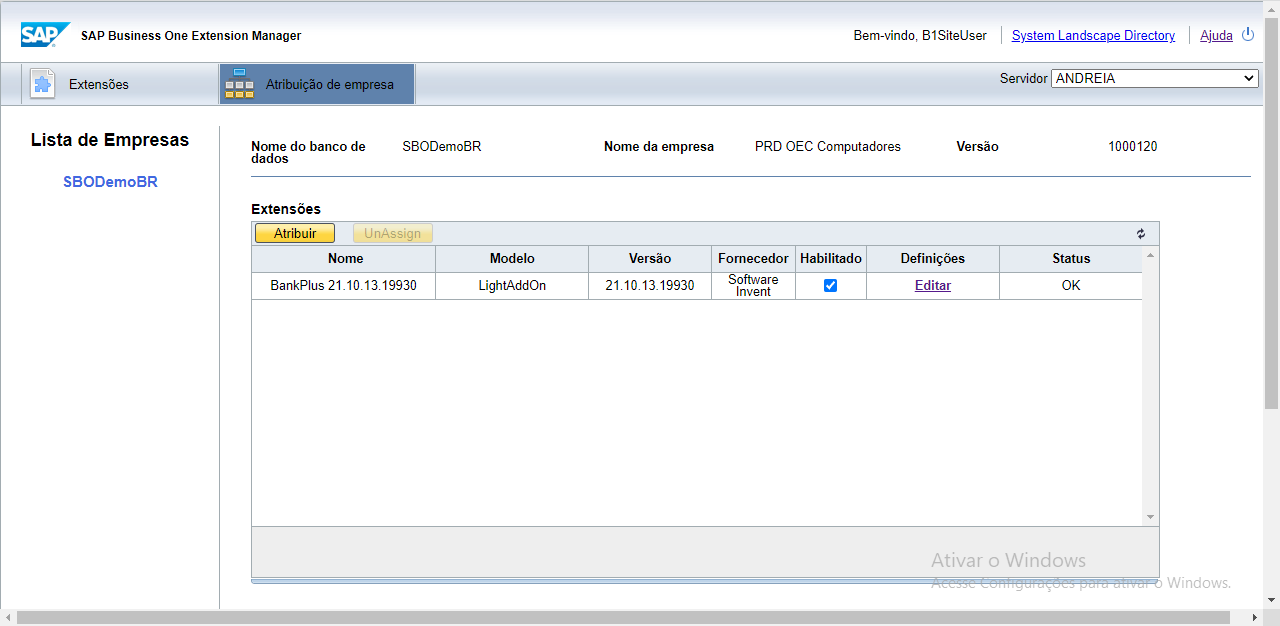
Task: Click the 21.10.13.19930 version cell
Action: click(x=650, y=286)
